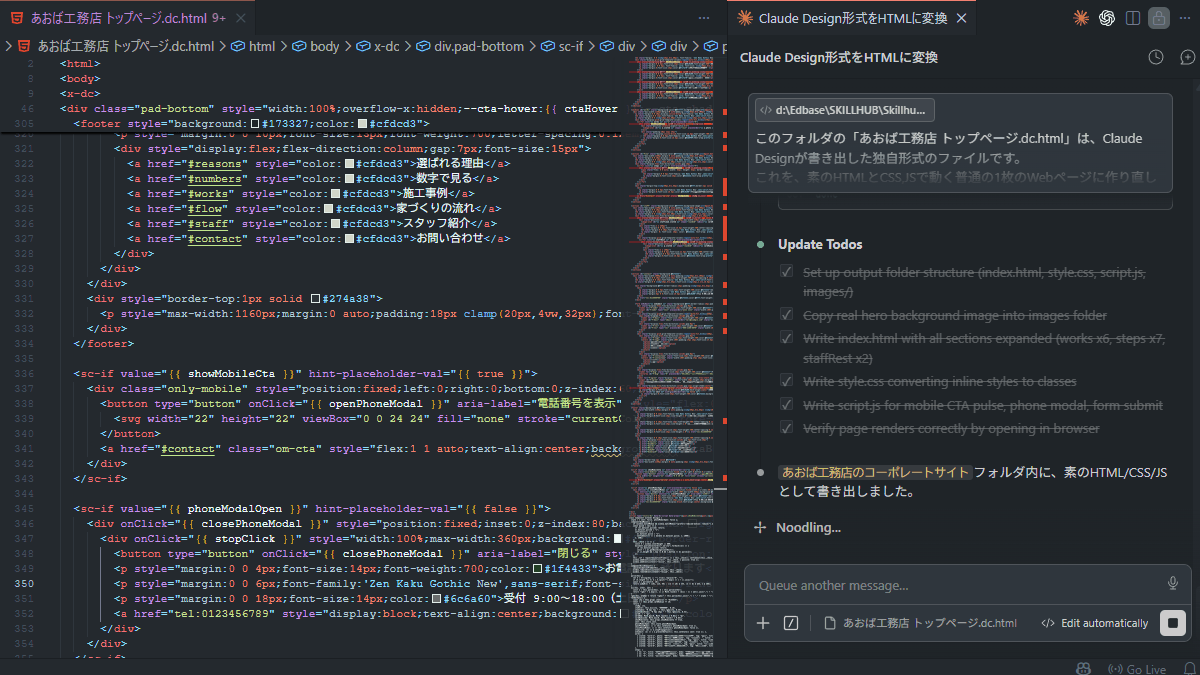Click the Noodling... status text

click(808, 527)
